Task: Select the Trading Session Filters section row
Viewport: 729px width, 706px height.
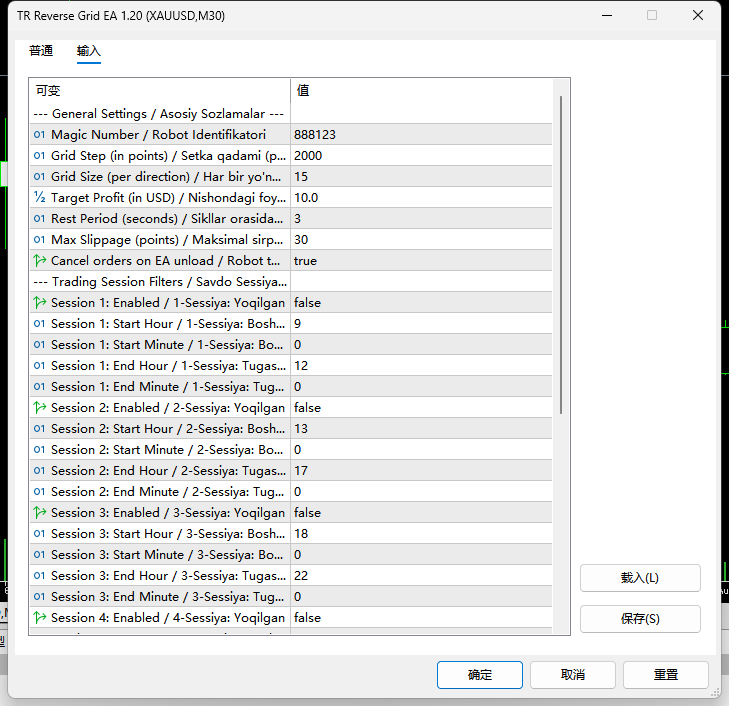Action: [291, 282]
